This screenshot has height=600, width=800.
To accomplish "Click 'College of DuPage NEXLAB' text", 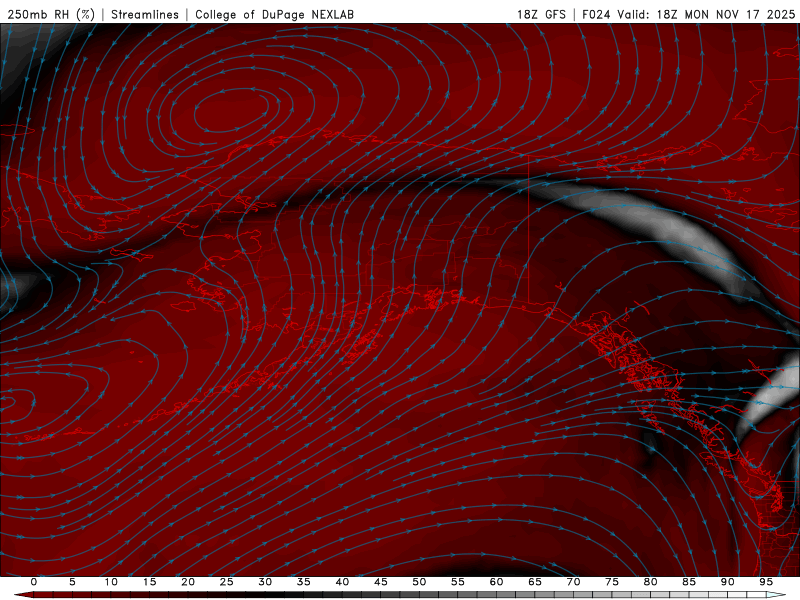I will click(274, 14).
